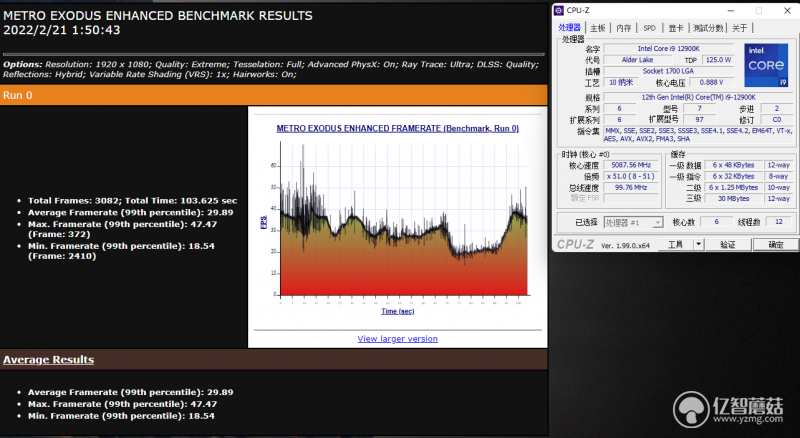Click the Total Frames 3082 result line
This screenshot has width=800, height=438.
click(x=132, y=201)
